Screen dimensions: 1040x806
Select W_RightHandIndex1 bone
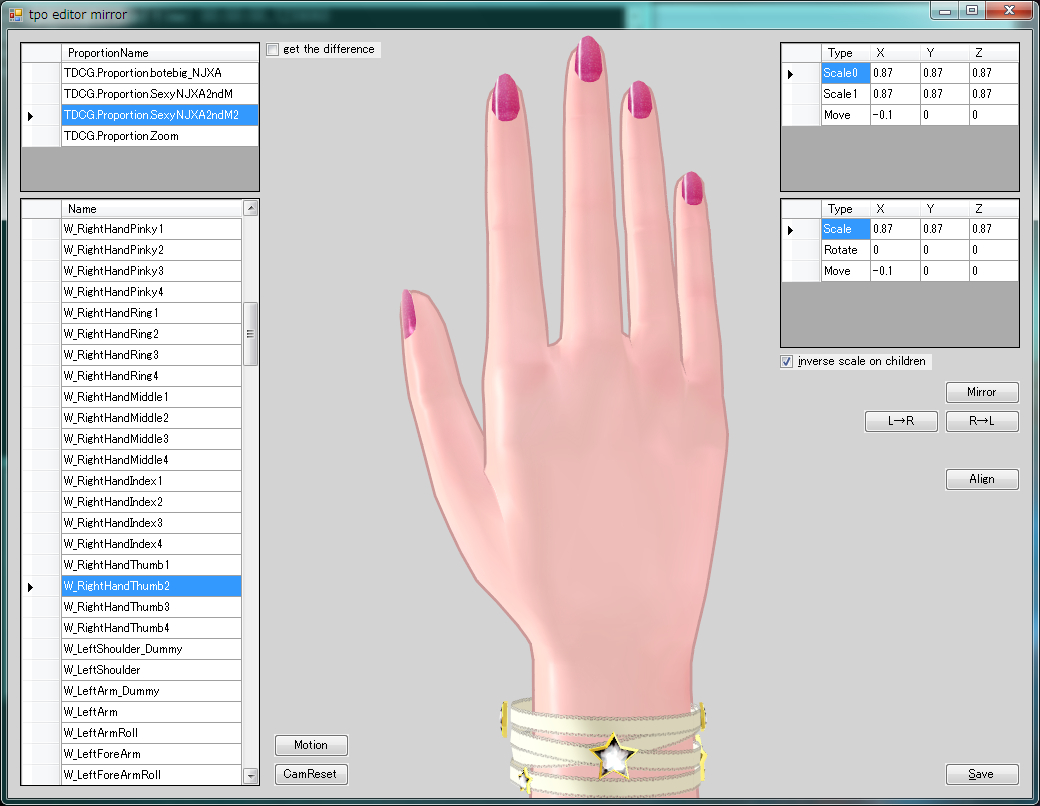(151, 481)
